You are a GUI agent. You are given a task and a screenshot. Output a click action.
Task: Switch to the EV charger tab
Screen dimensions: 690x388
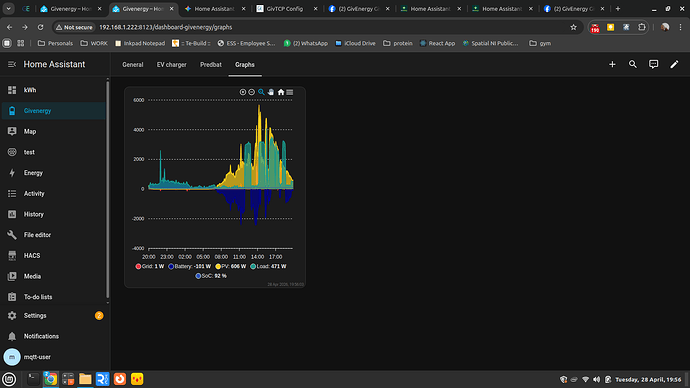point(172,65)
